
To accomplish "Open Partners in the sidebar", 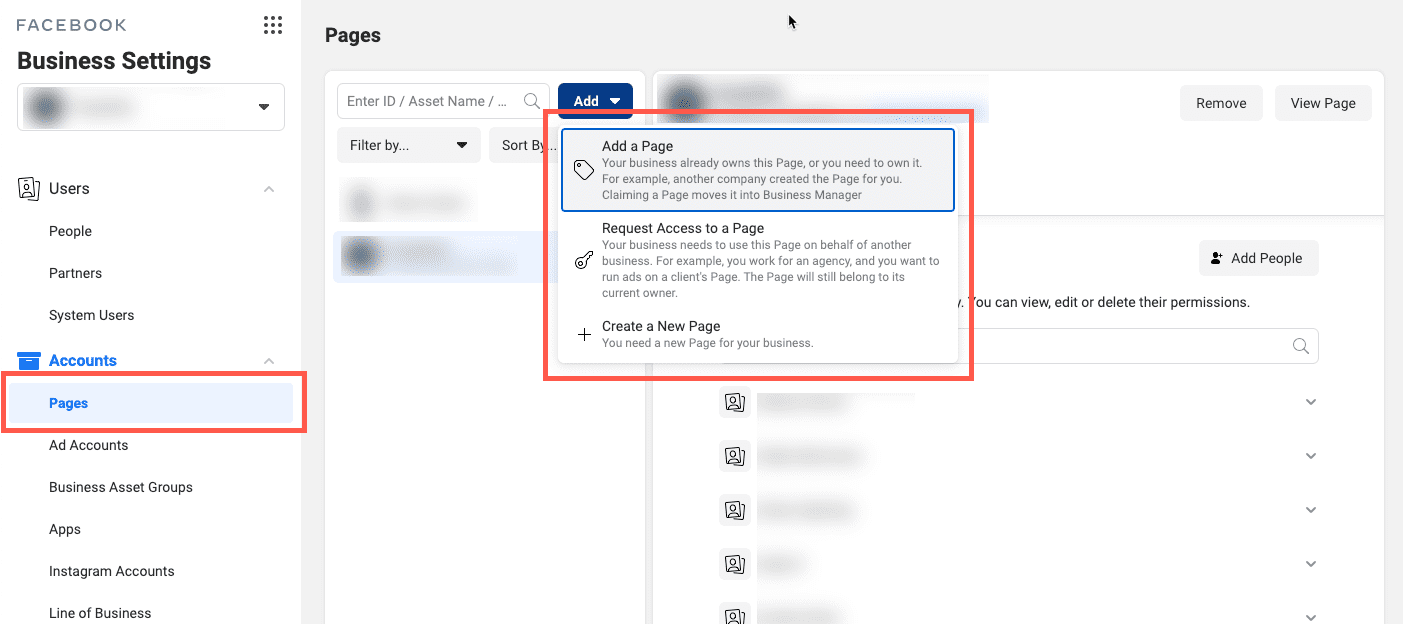I will point(75,273).
